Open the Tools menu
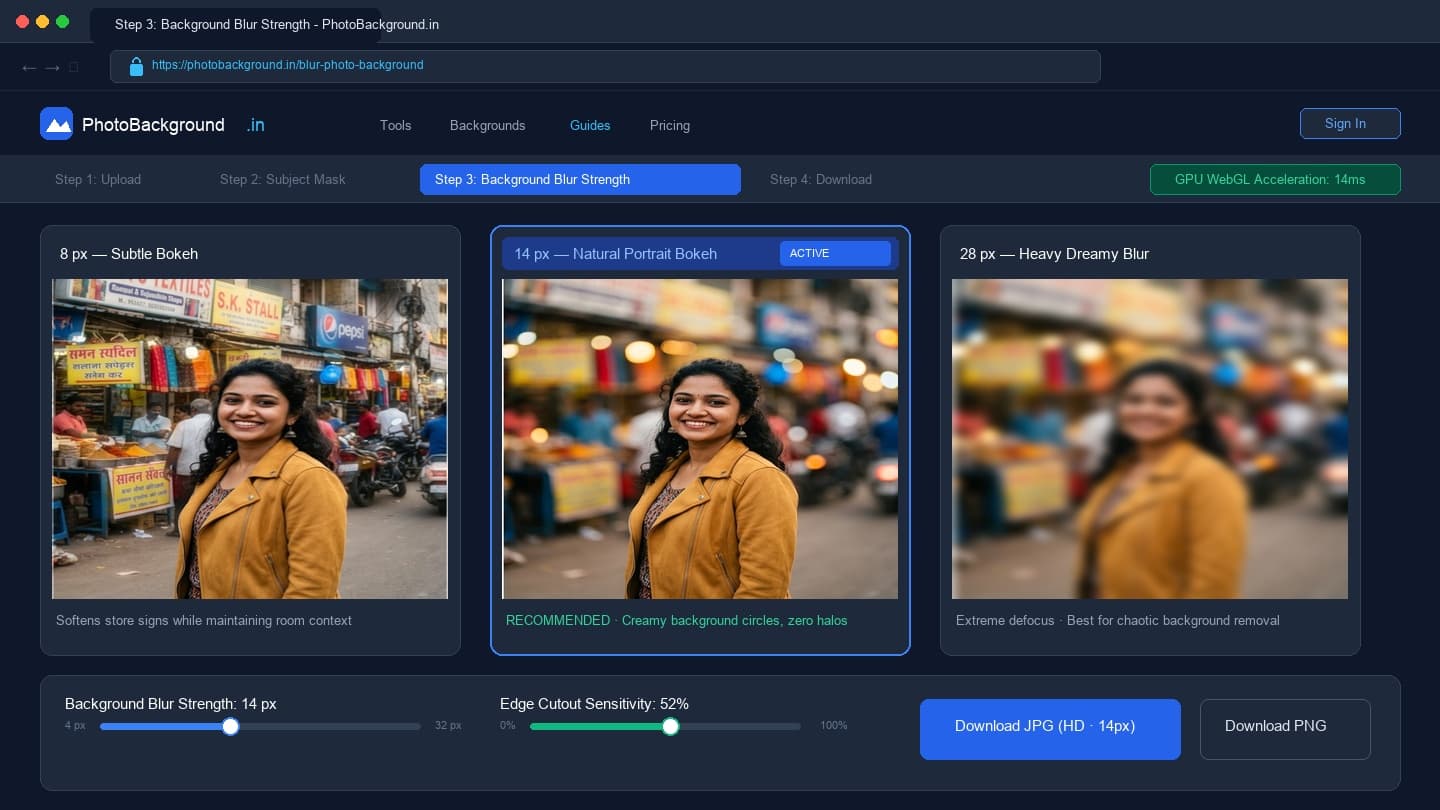The height and width of the screenshot is (810, 1440). 395,125
